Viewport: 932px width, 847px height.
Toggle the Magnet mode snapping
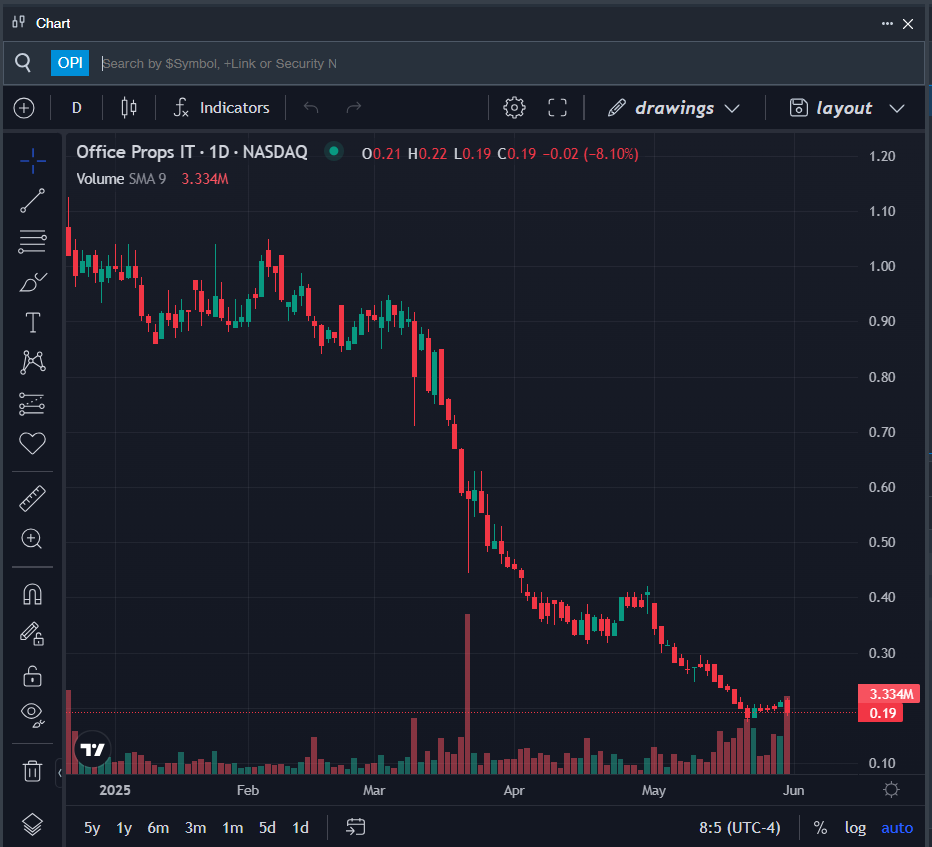(33, 594)
